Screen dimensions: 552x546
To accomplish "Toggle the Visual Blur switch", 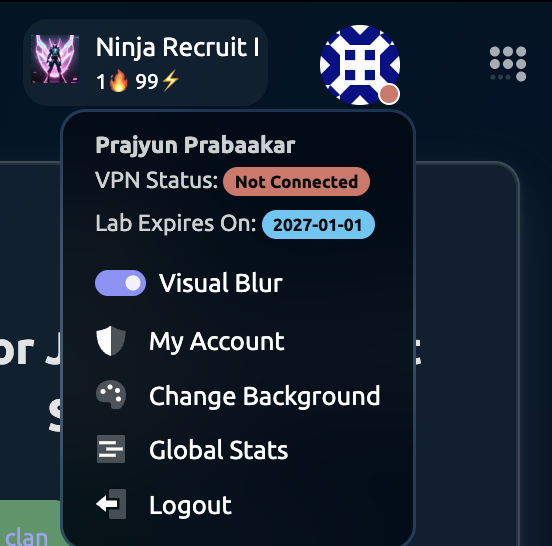I will click(x=120, y=283).
